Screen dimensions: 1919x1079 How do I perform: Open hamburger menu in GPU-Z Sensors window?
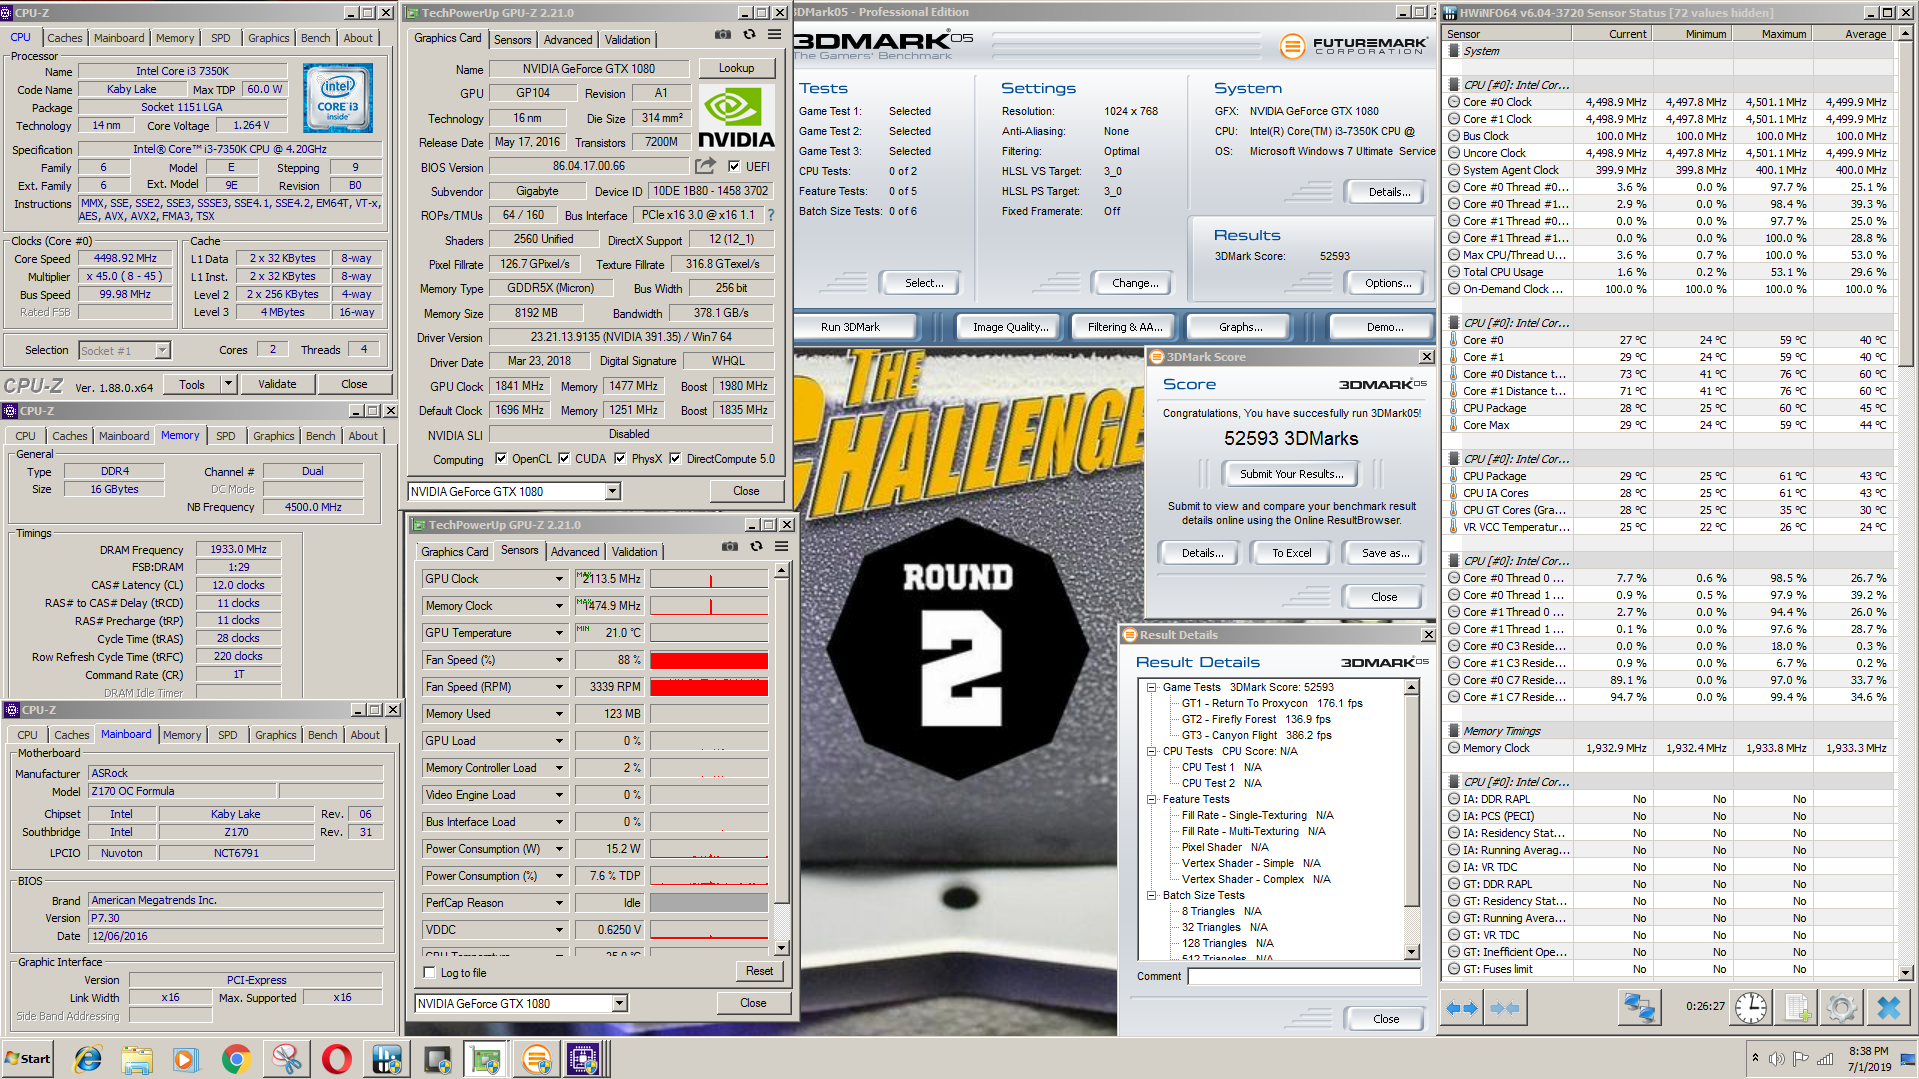(781, 547)
